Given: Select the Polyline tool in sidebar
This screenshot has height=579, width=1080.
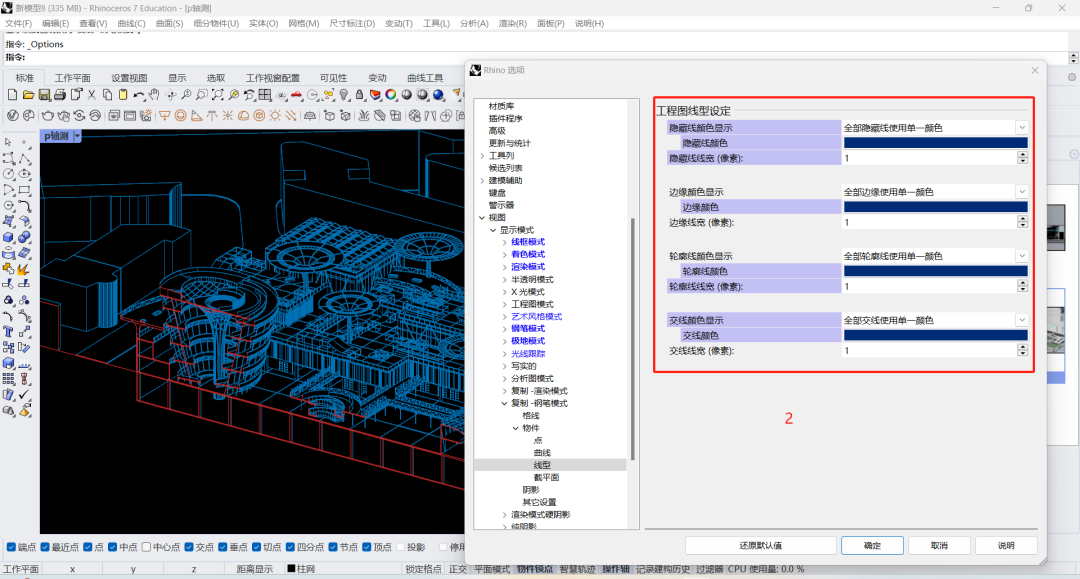Looking at the screenshot, I should 24,158.
